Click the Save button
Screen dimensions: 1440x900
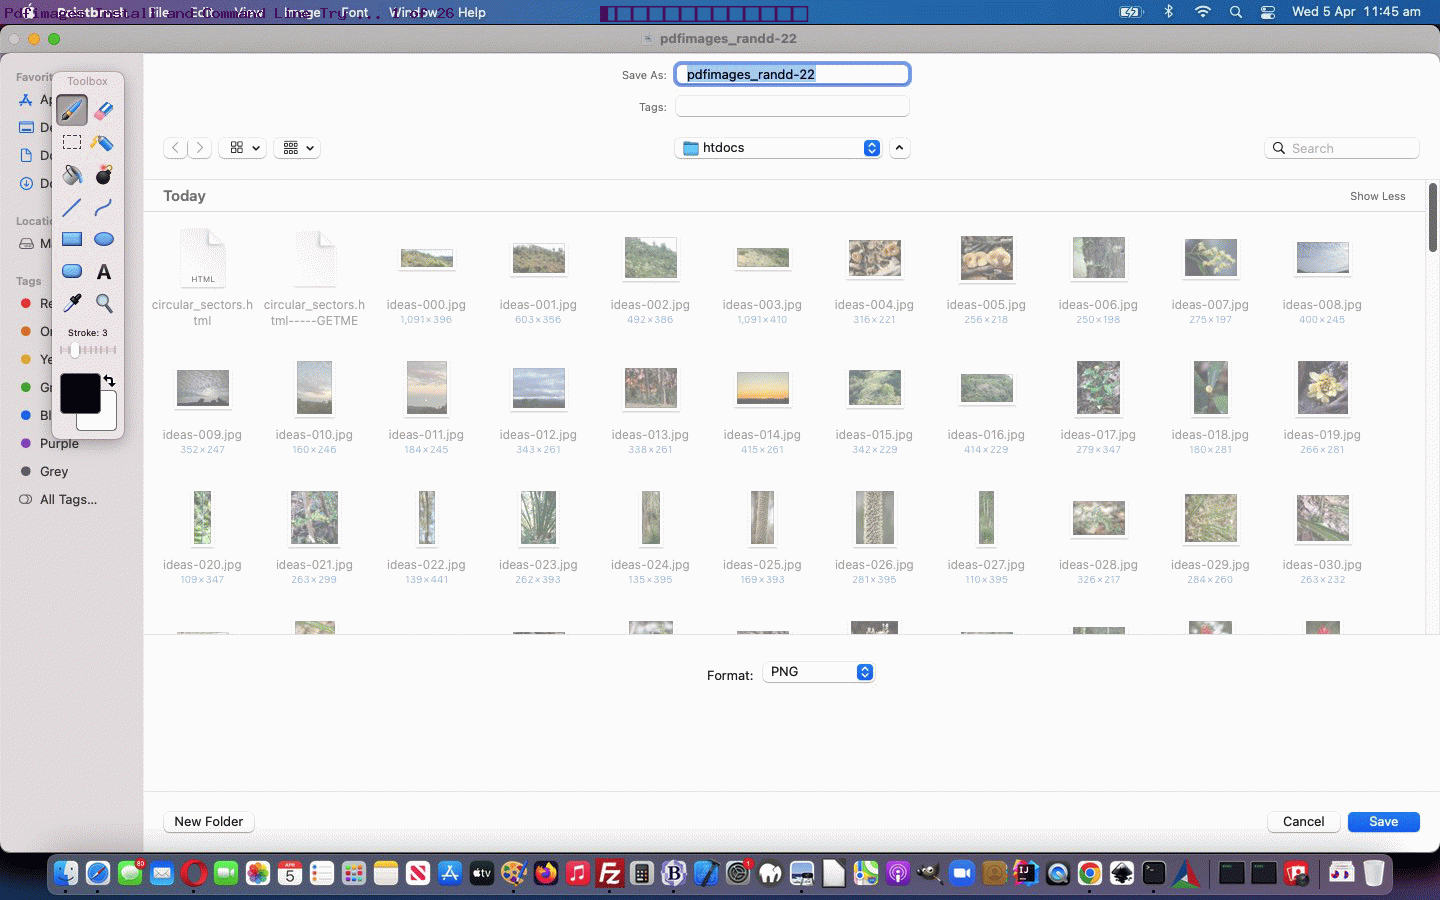(1383, 822)
